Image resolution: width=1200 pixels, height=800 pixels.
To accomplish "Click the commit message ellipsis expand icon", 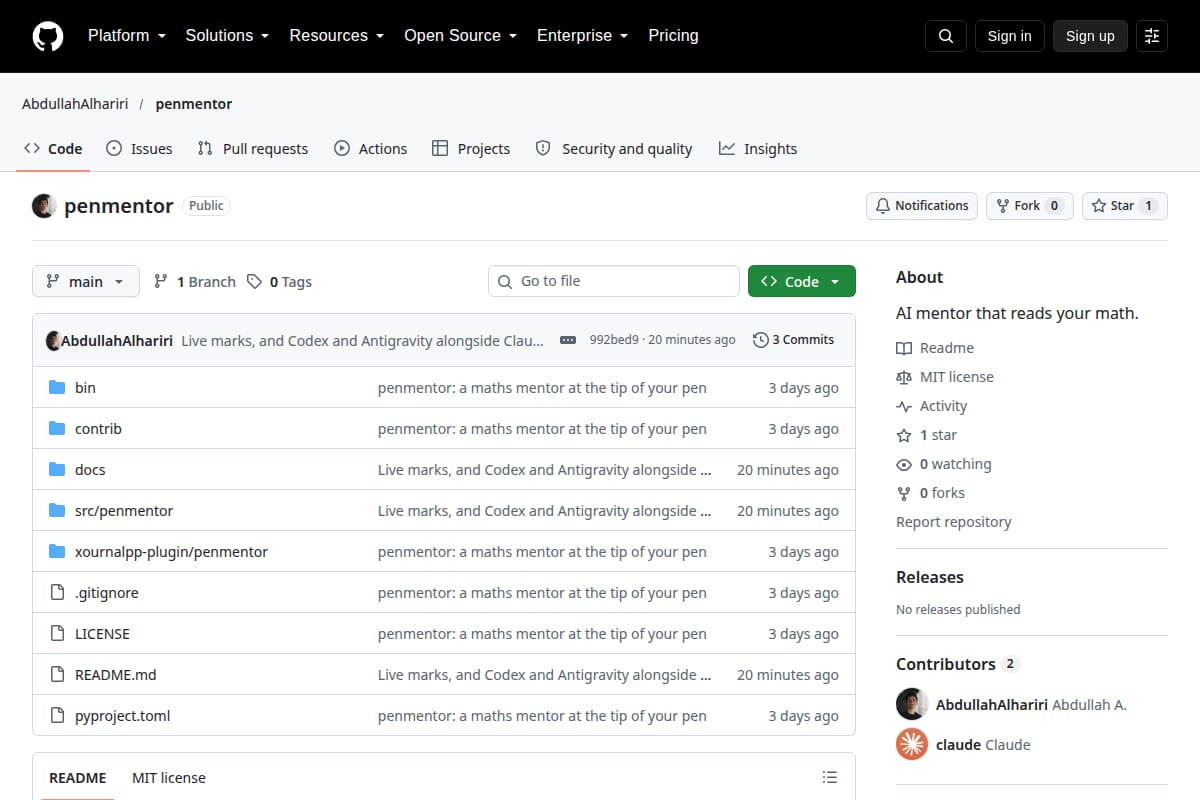I will (568, 340).
